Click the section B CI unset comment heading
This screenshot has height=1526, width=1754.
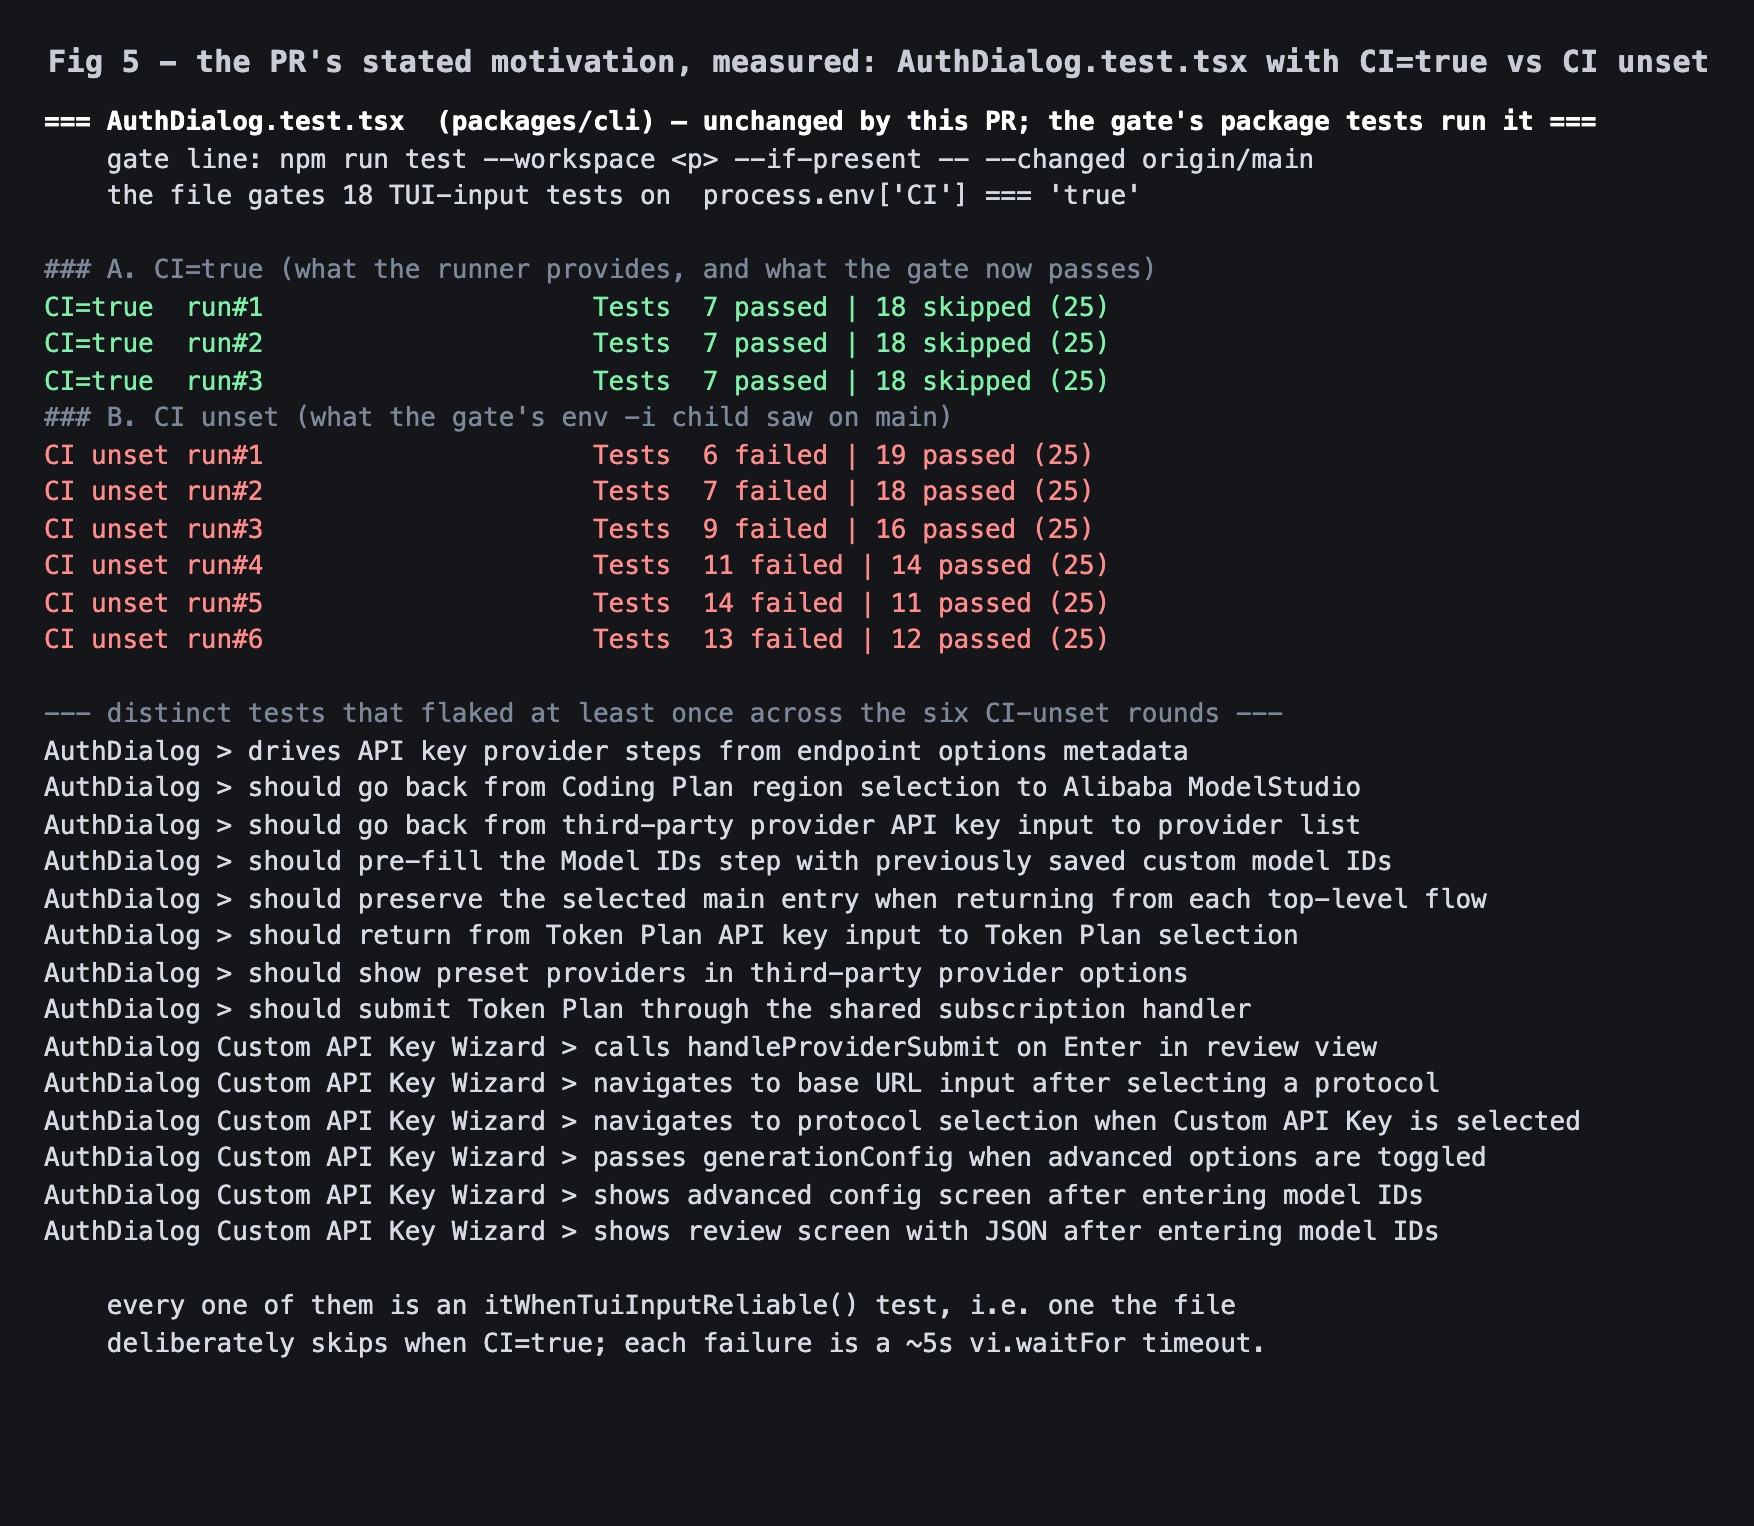click(498, 417)
